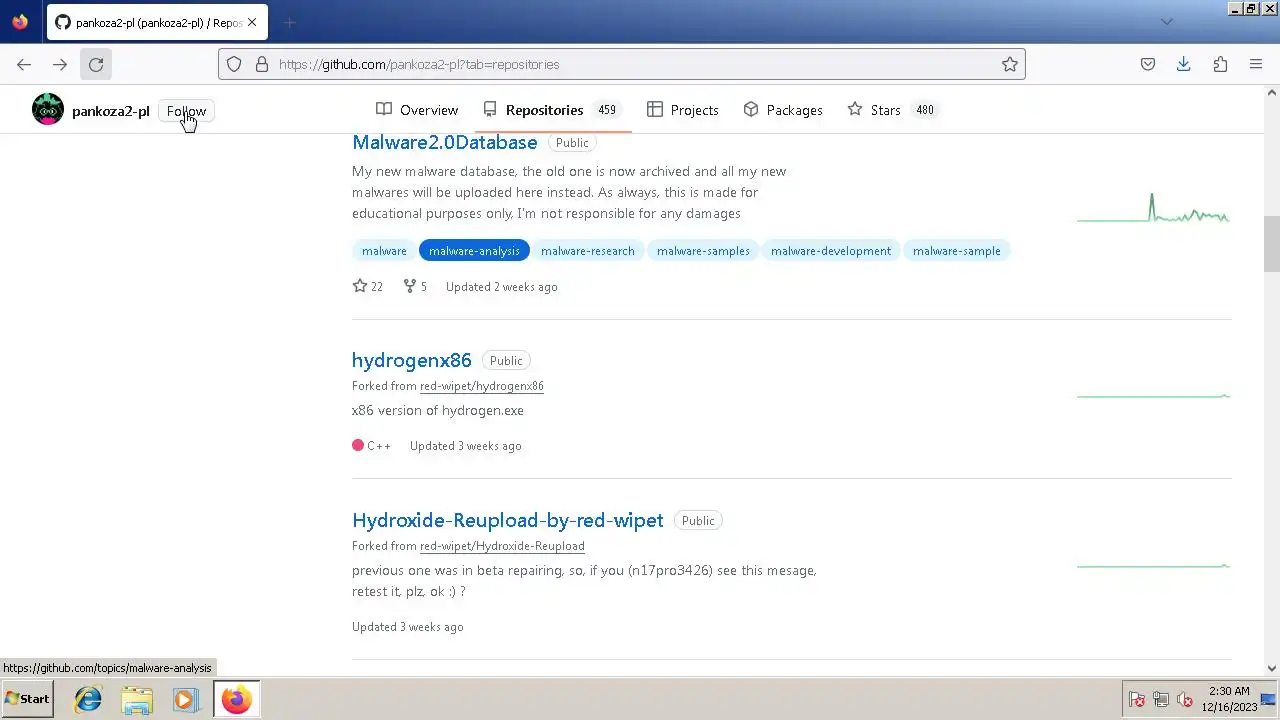This screenshot has width=1280, height=720.
Task: Open the Projects tab
Action: click(x=683, y=110)
